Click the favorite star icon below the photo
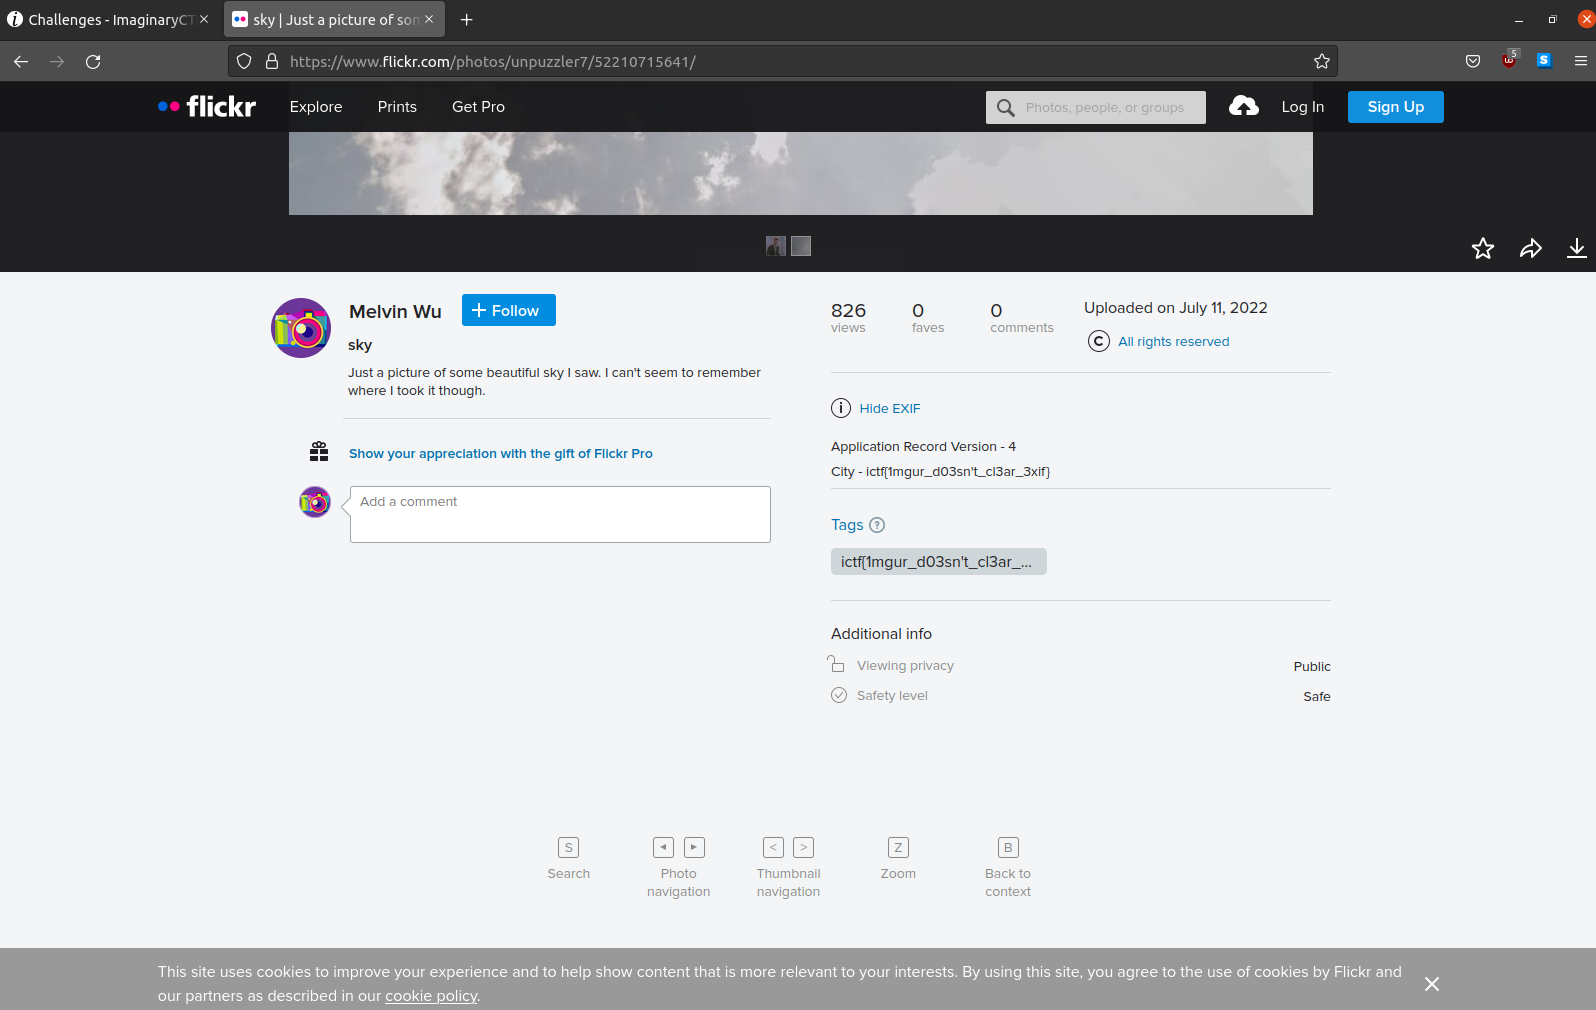This screenshot has width=1596, height=1010. (1482, 249)
